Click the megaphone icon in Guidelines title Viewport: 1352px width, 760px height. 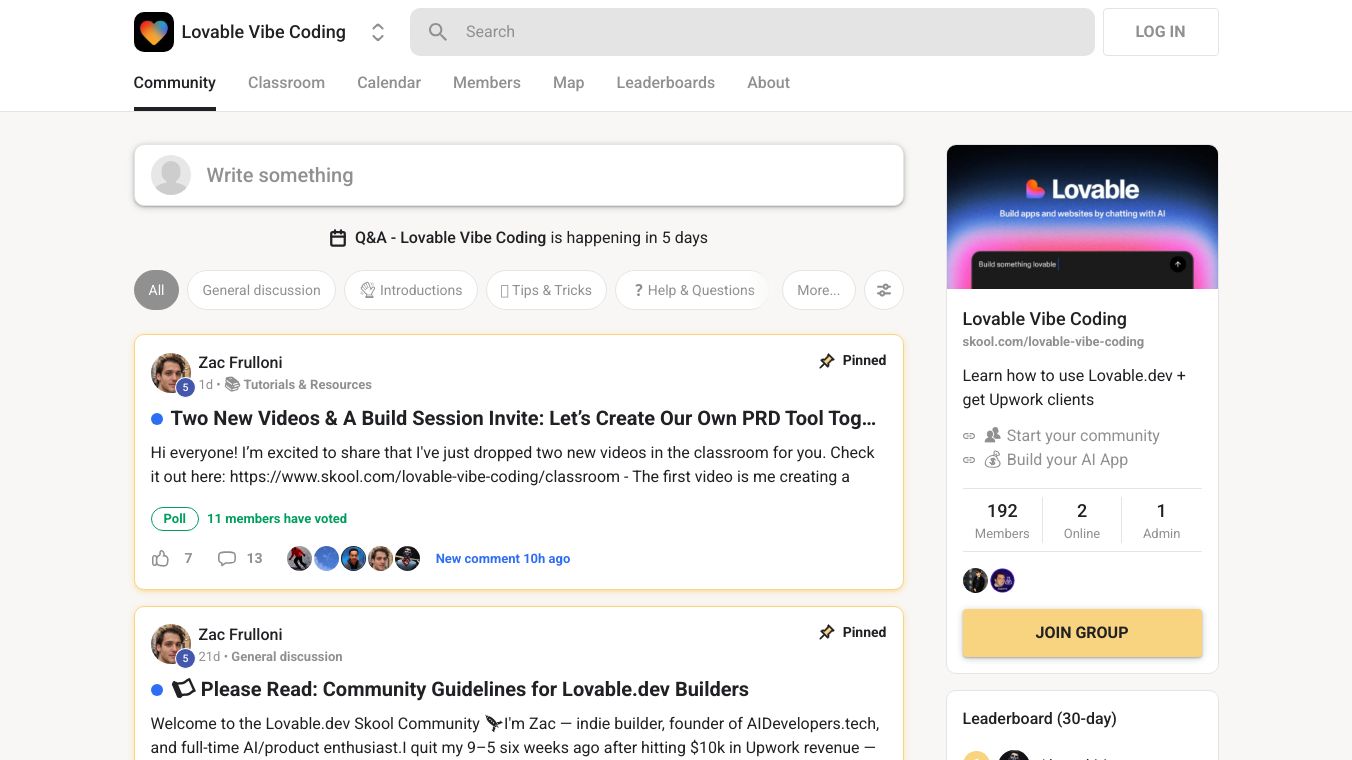184,689
